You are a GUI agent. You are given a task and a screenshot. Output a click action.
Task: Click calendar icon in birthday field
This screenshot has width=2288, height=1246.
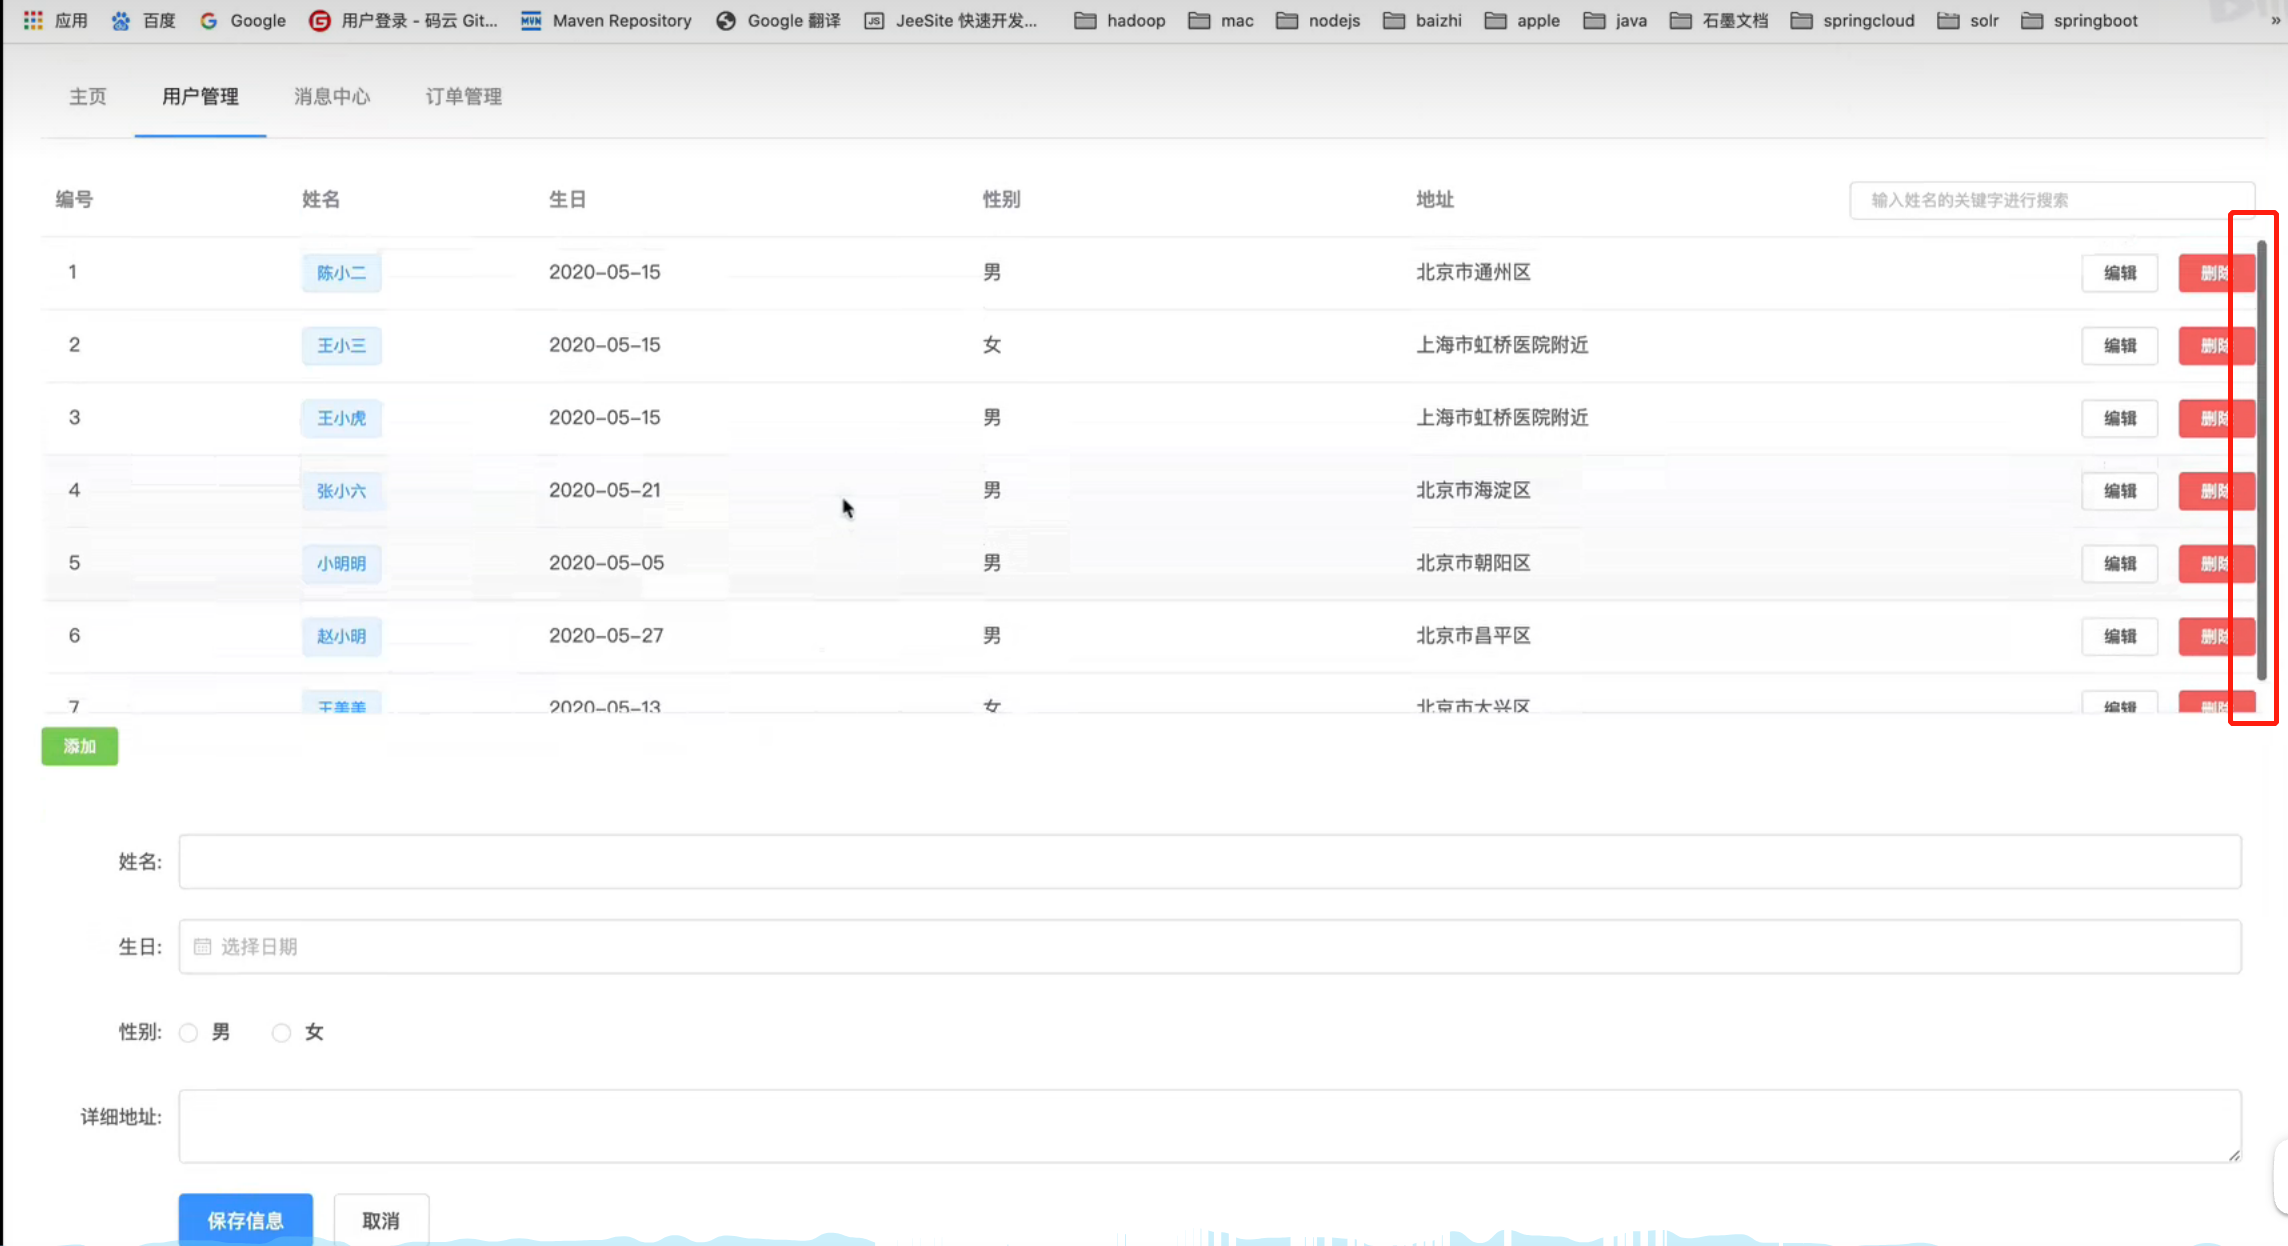(x=202, y=946)
